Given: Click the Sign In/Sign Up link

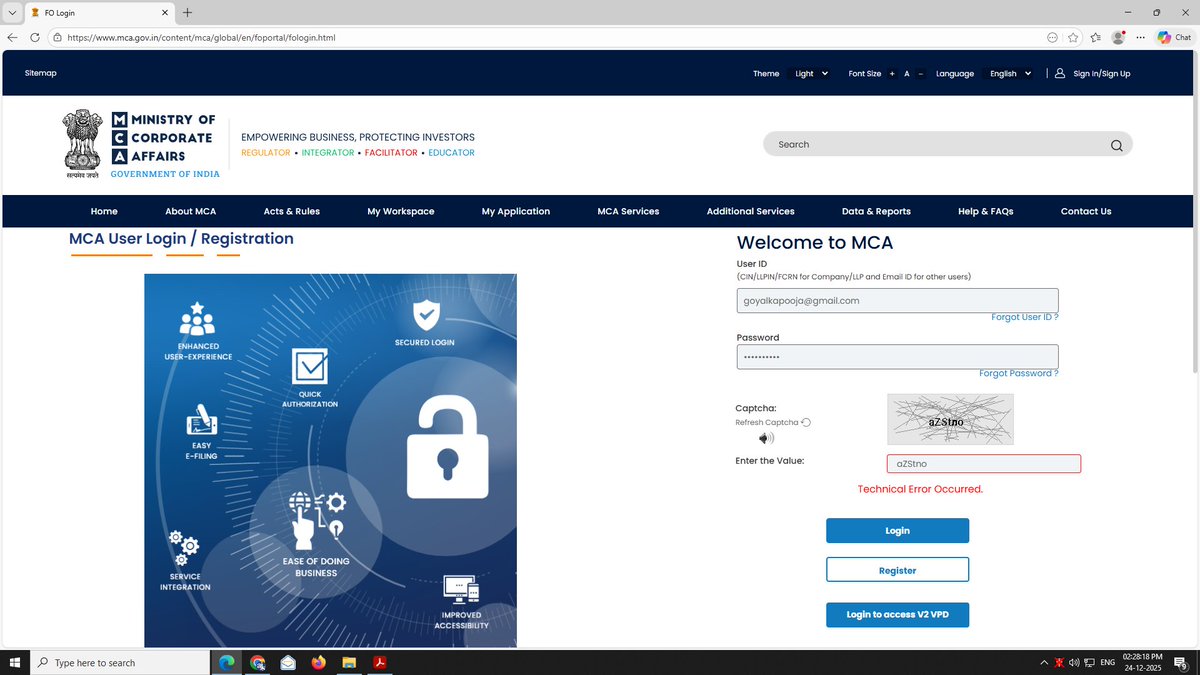Looking at the screenshot, I should click(1101, 74).
